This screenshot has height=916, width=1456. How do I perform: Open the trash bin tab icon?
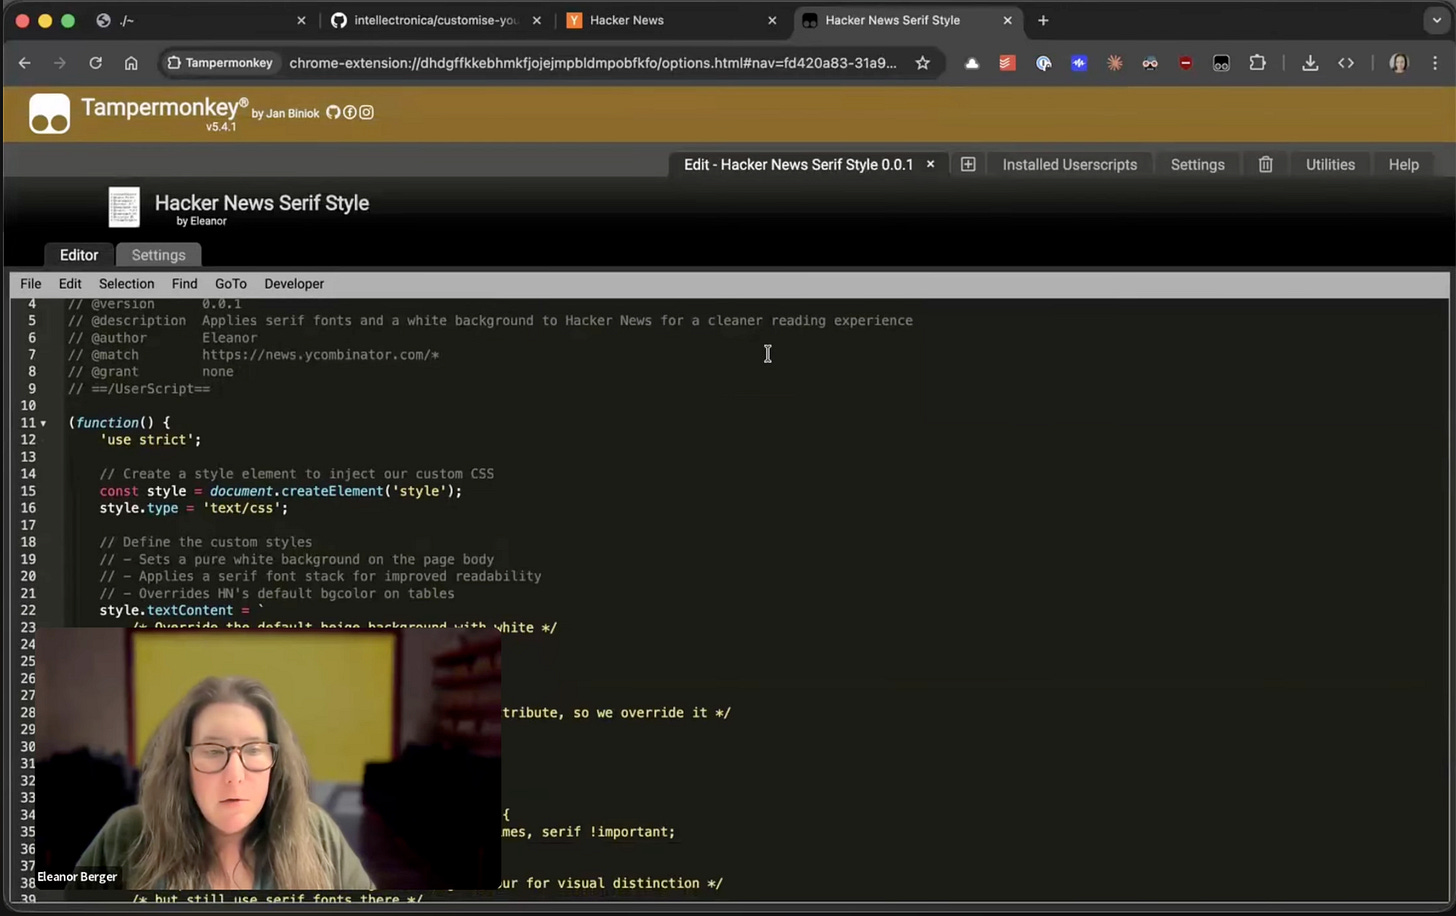[1265, 164]
